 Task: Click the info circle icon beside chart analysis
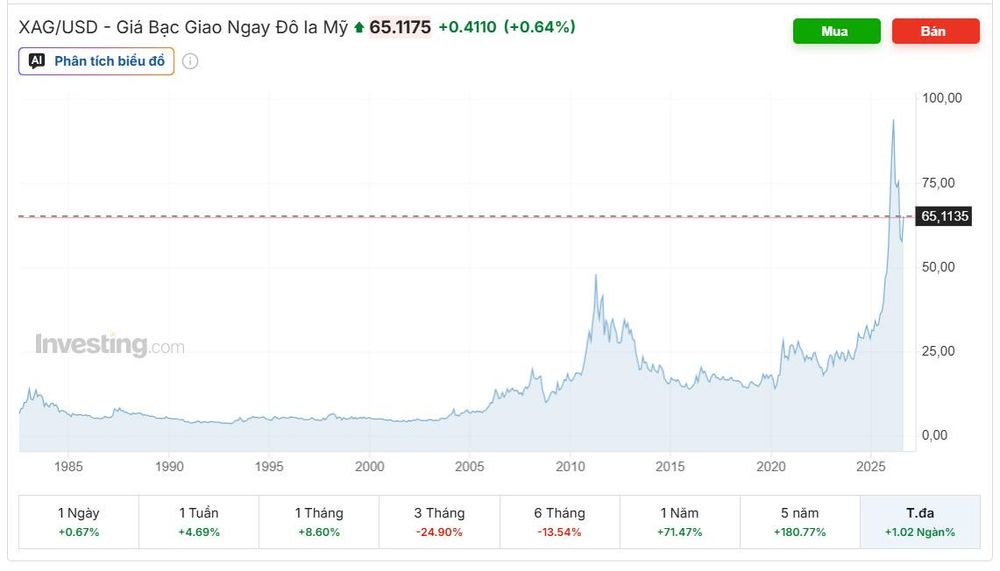[190, 61]
